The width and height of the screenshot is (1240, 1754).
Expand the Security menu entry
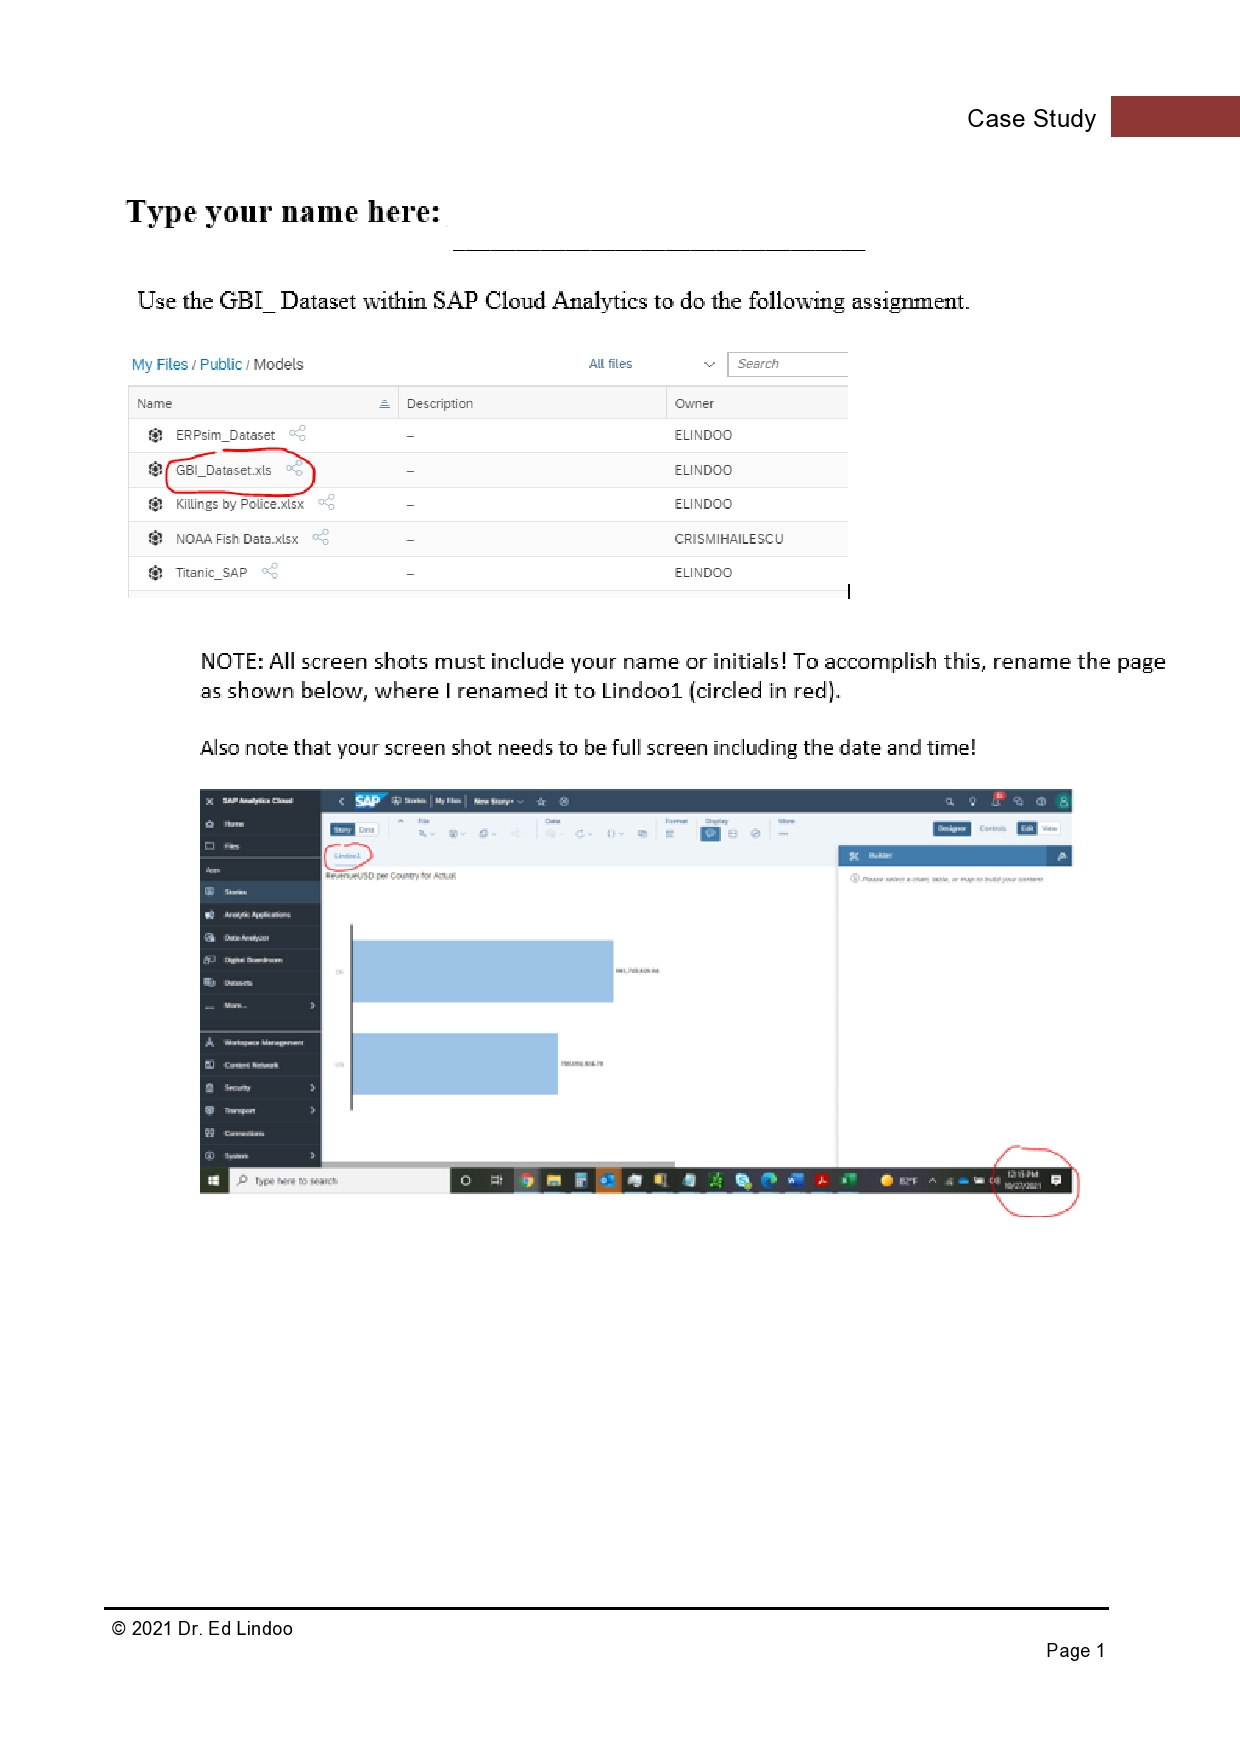[260, 1087]
